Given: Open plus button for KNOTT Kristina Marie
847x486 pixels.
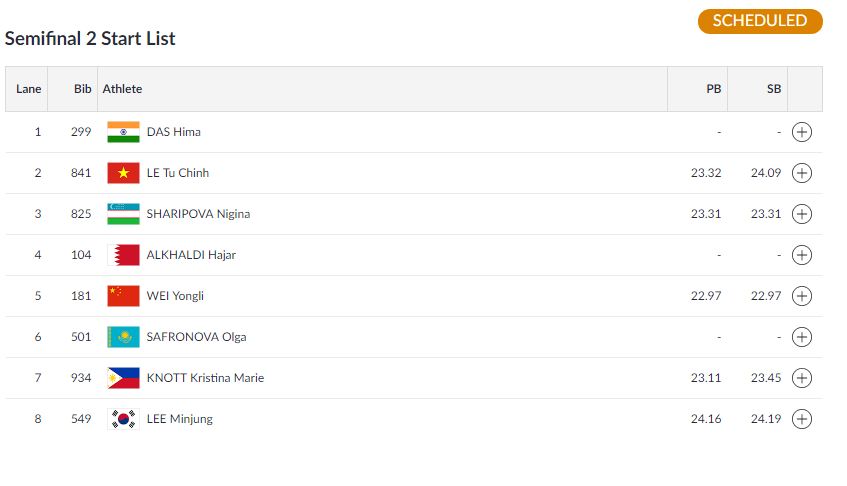Looking at the screenshot, I should [x=801, y=378].
